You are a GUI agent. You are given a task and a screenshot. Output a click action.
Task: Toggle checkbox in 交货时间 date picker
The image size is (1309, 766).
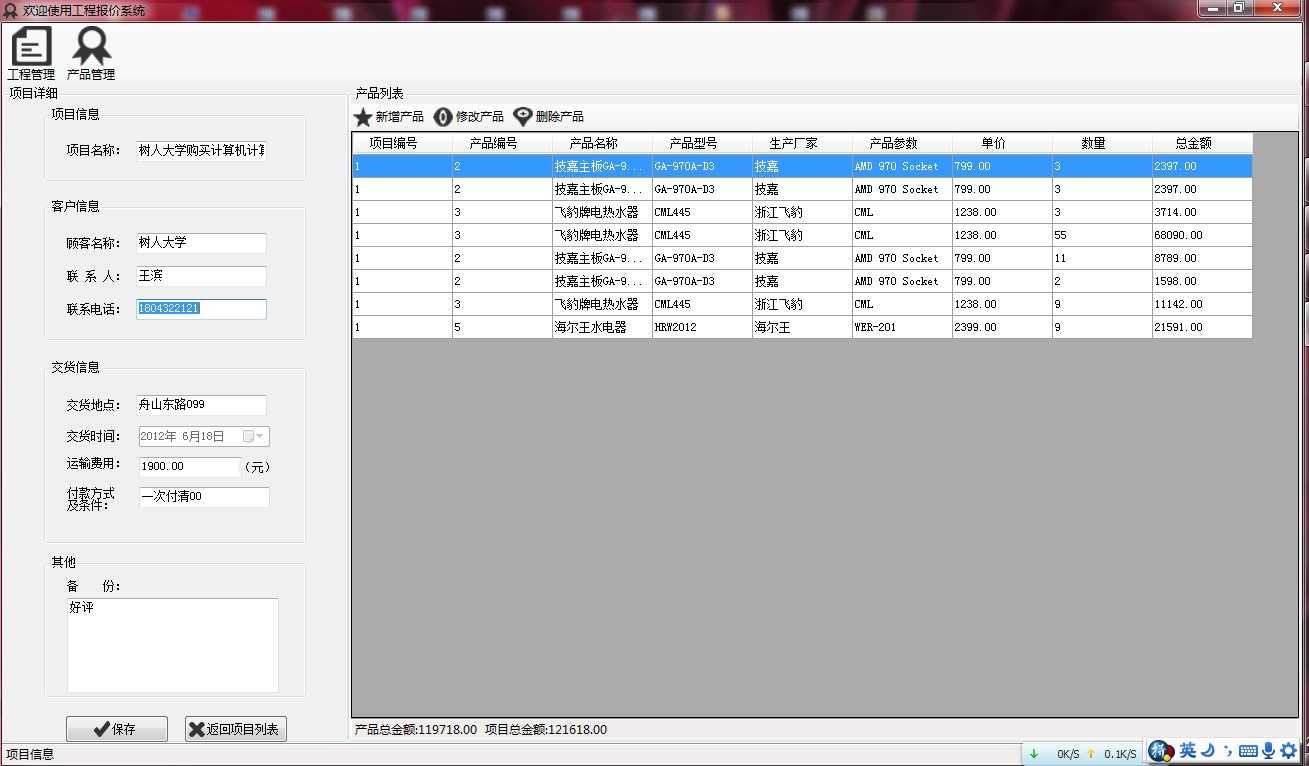pos(248,437)
